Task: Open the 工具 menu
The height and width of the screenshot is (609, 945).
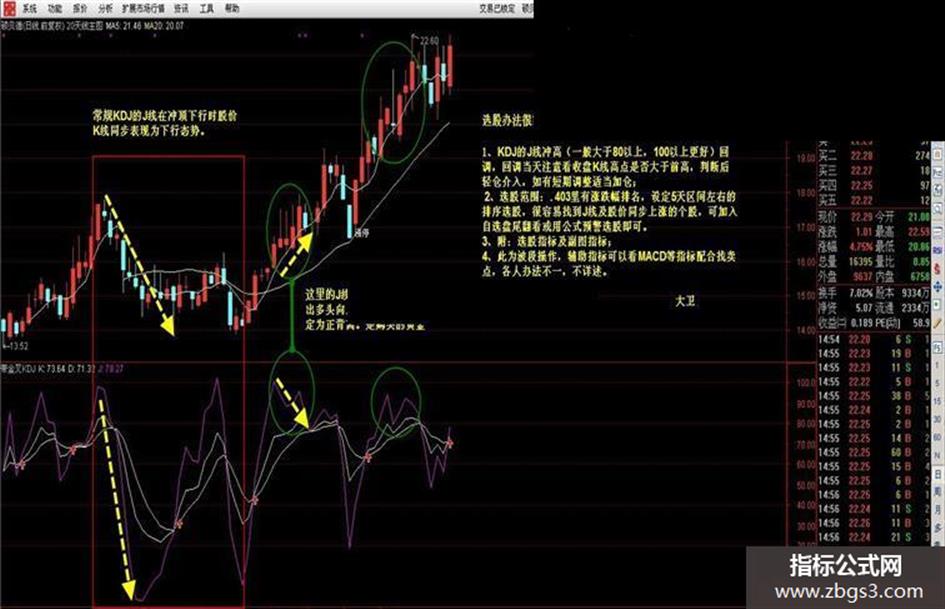Action: pyautogui.click(x=207, y=8)
